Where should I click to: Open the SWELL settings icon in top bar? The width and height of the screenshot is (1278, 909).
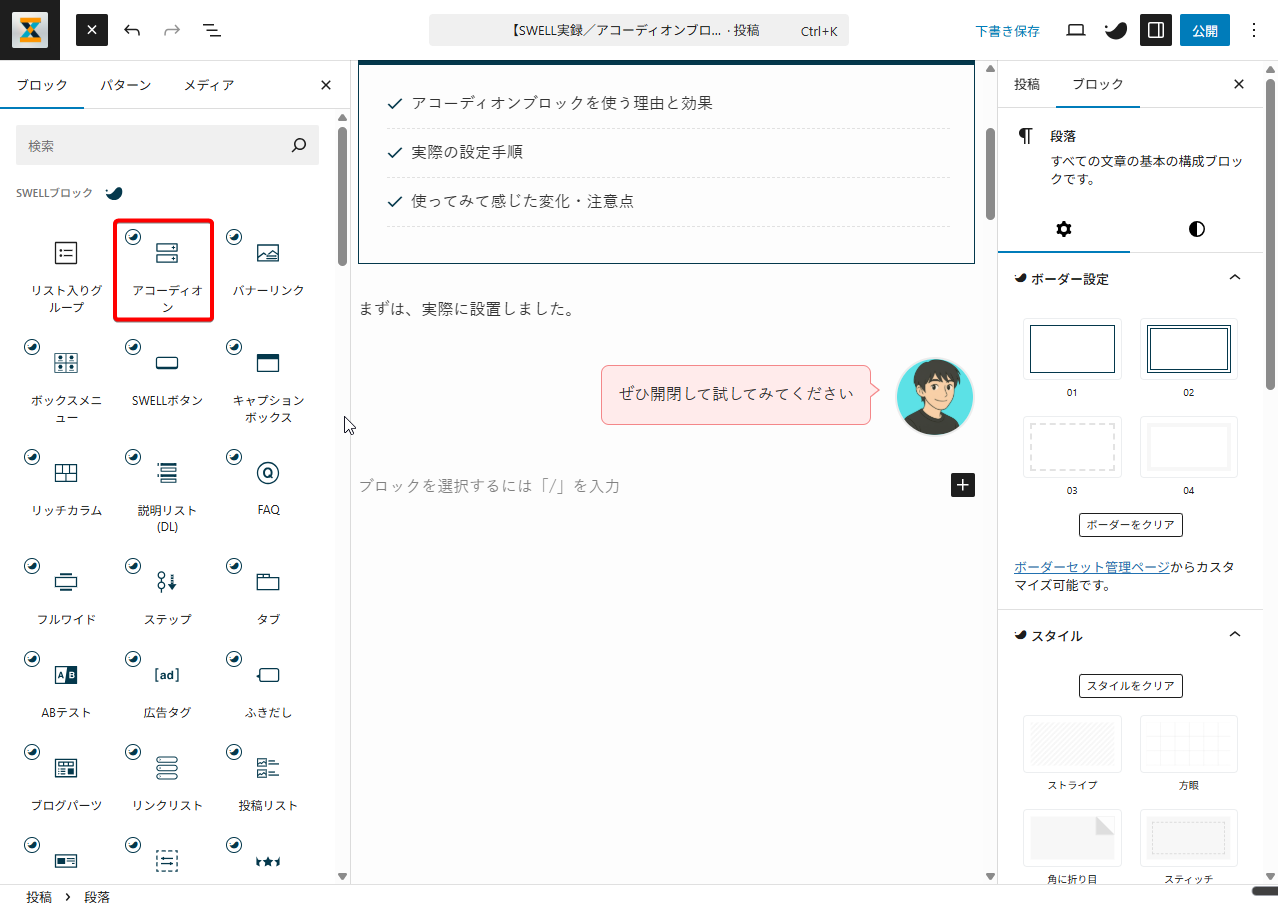(x=1115, y=30)
